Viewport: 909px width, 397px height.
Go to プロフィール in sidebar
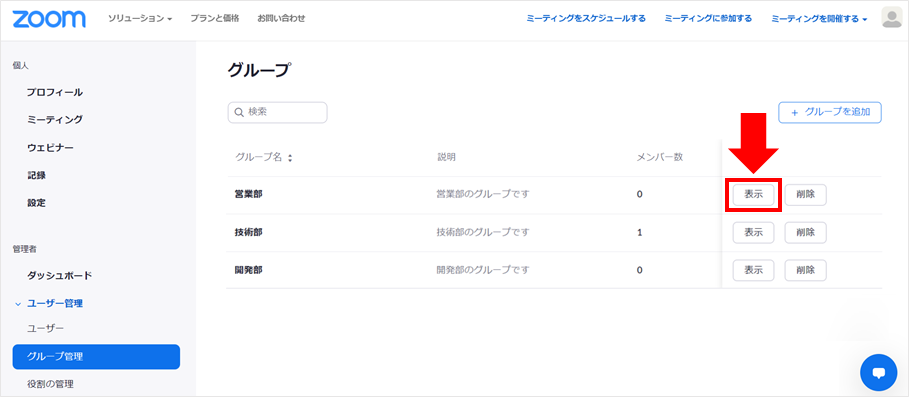tap(55, 92)
